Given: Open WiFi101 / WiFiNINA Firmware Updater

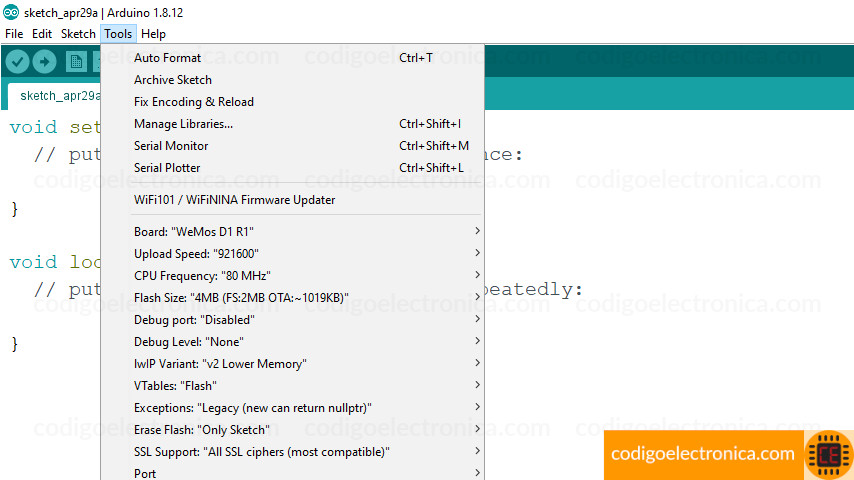Looking at the screenshot, I should click(x=292, y=200).
